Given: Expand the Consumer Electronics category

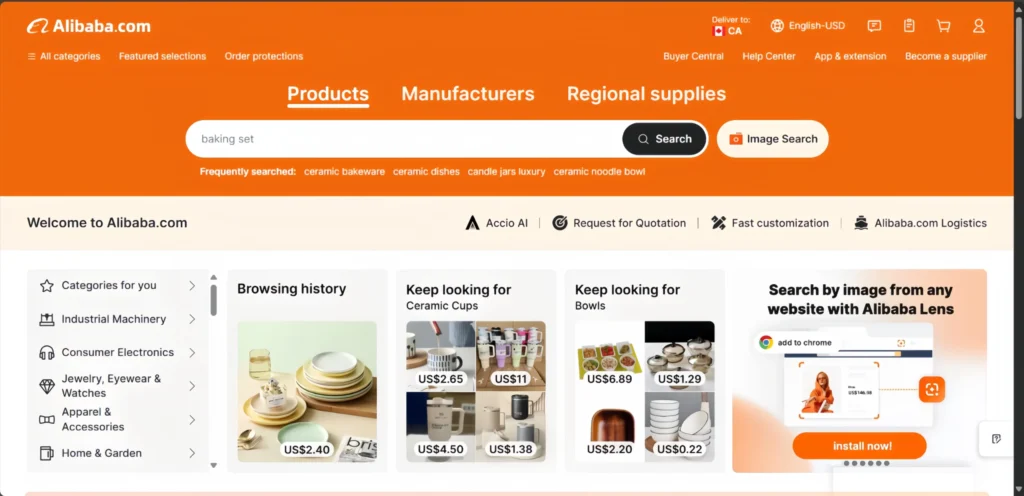Looking at the screenshot, I should coord(118,352).
